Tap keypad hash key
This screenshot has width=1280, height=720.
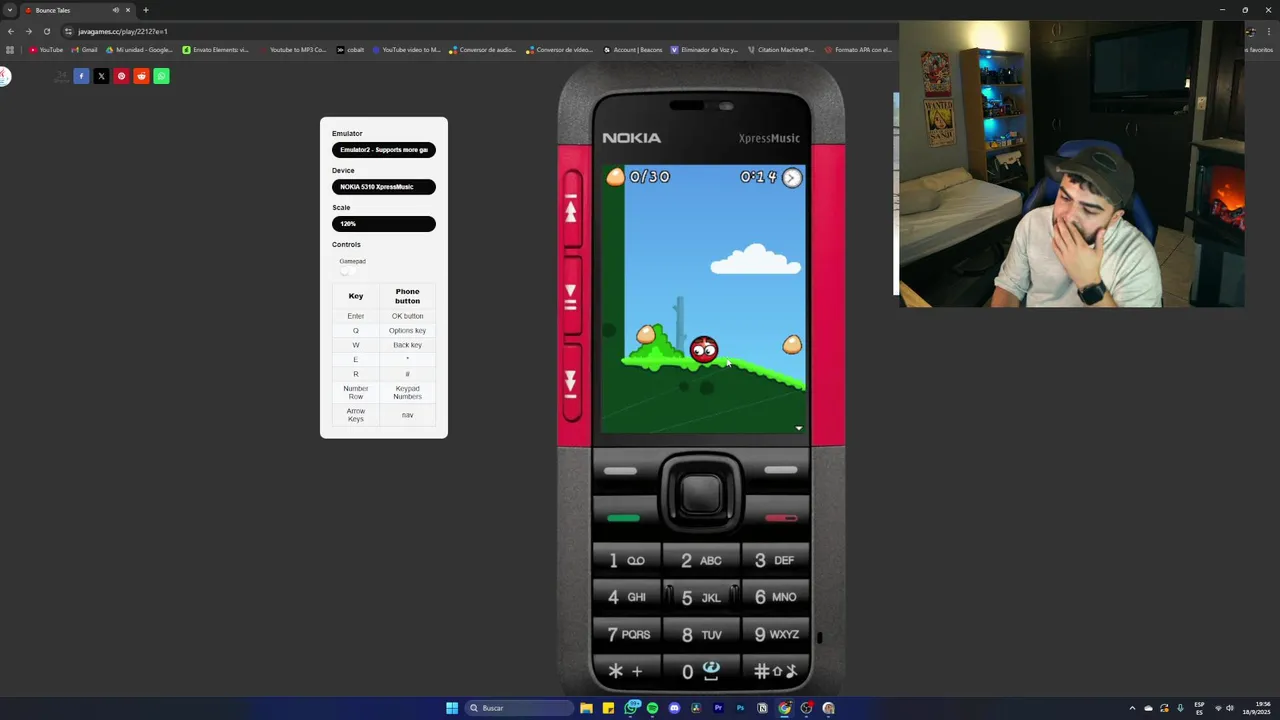click(774, 671)
